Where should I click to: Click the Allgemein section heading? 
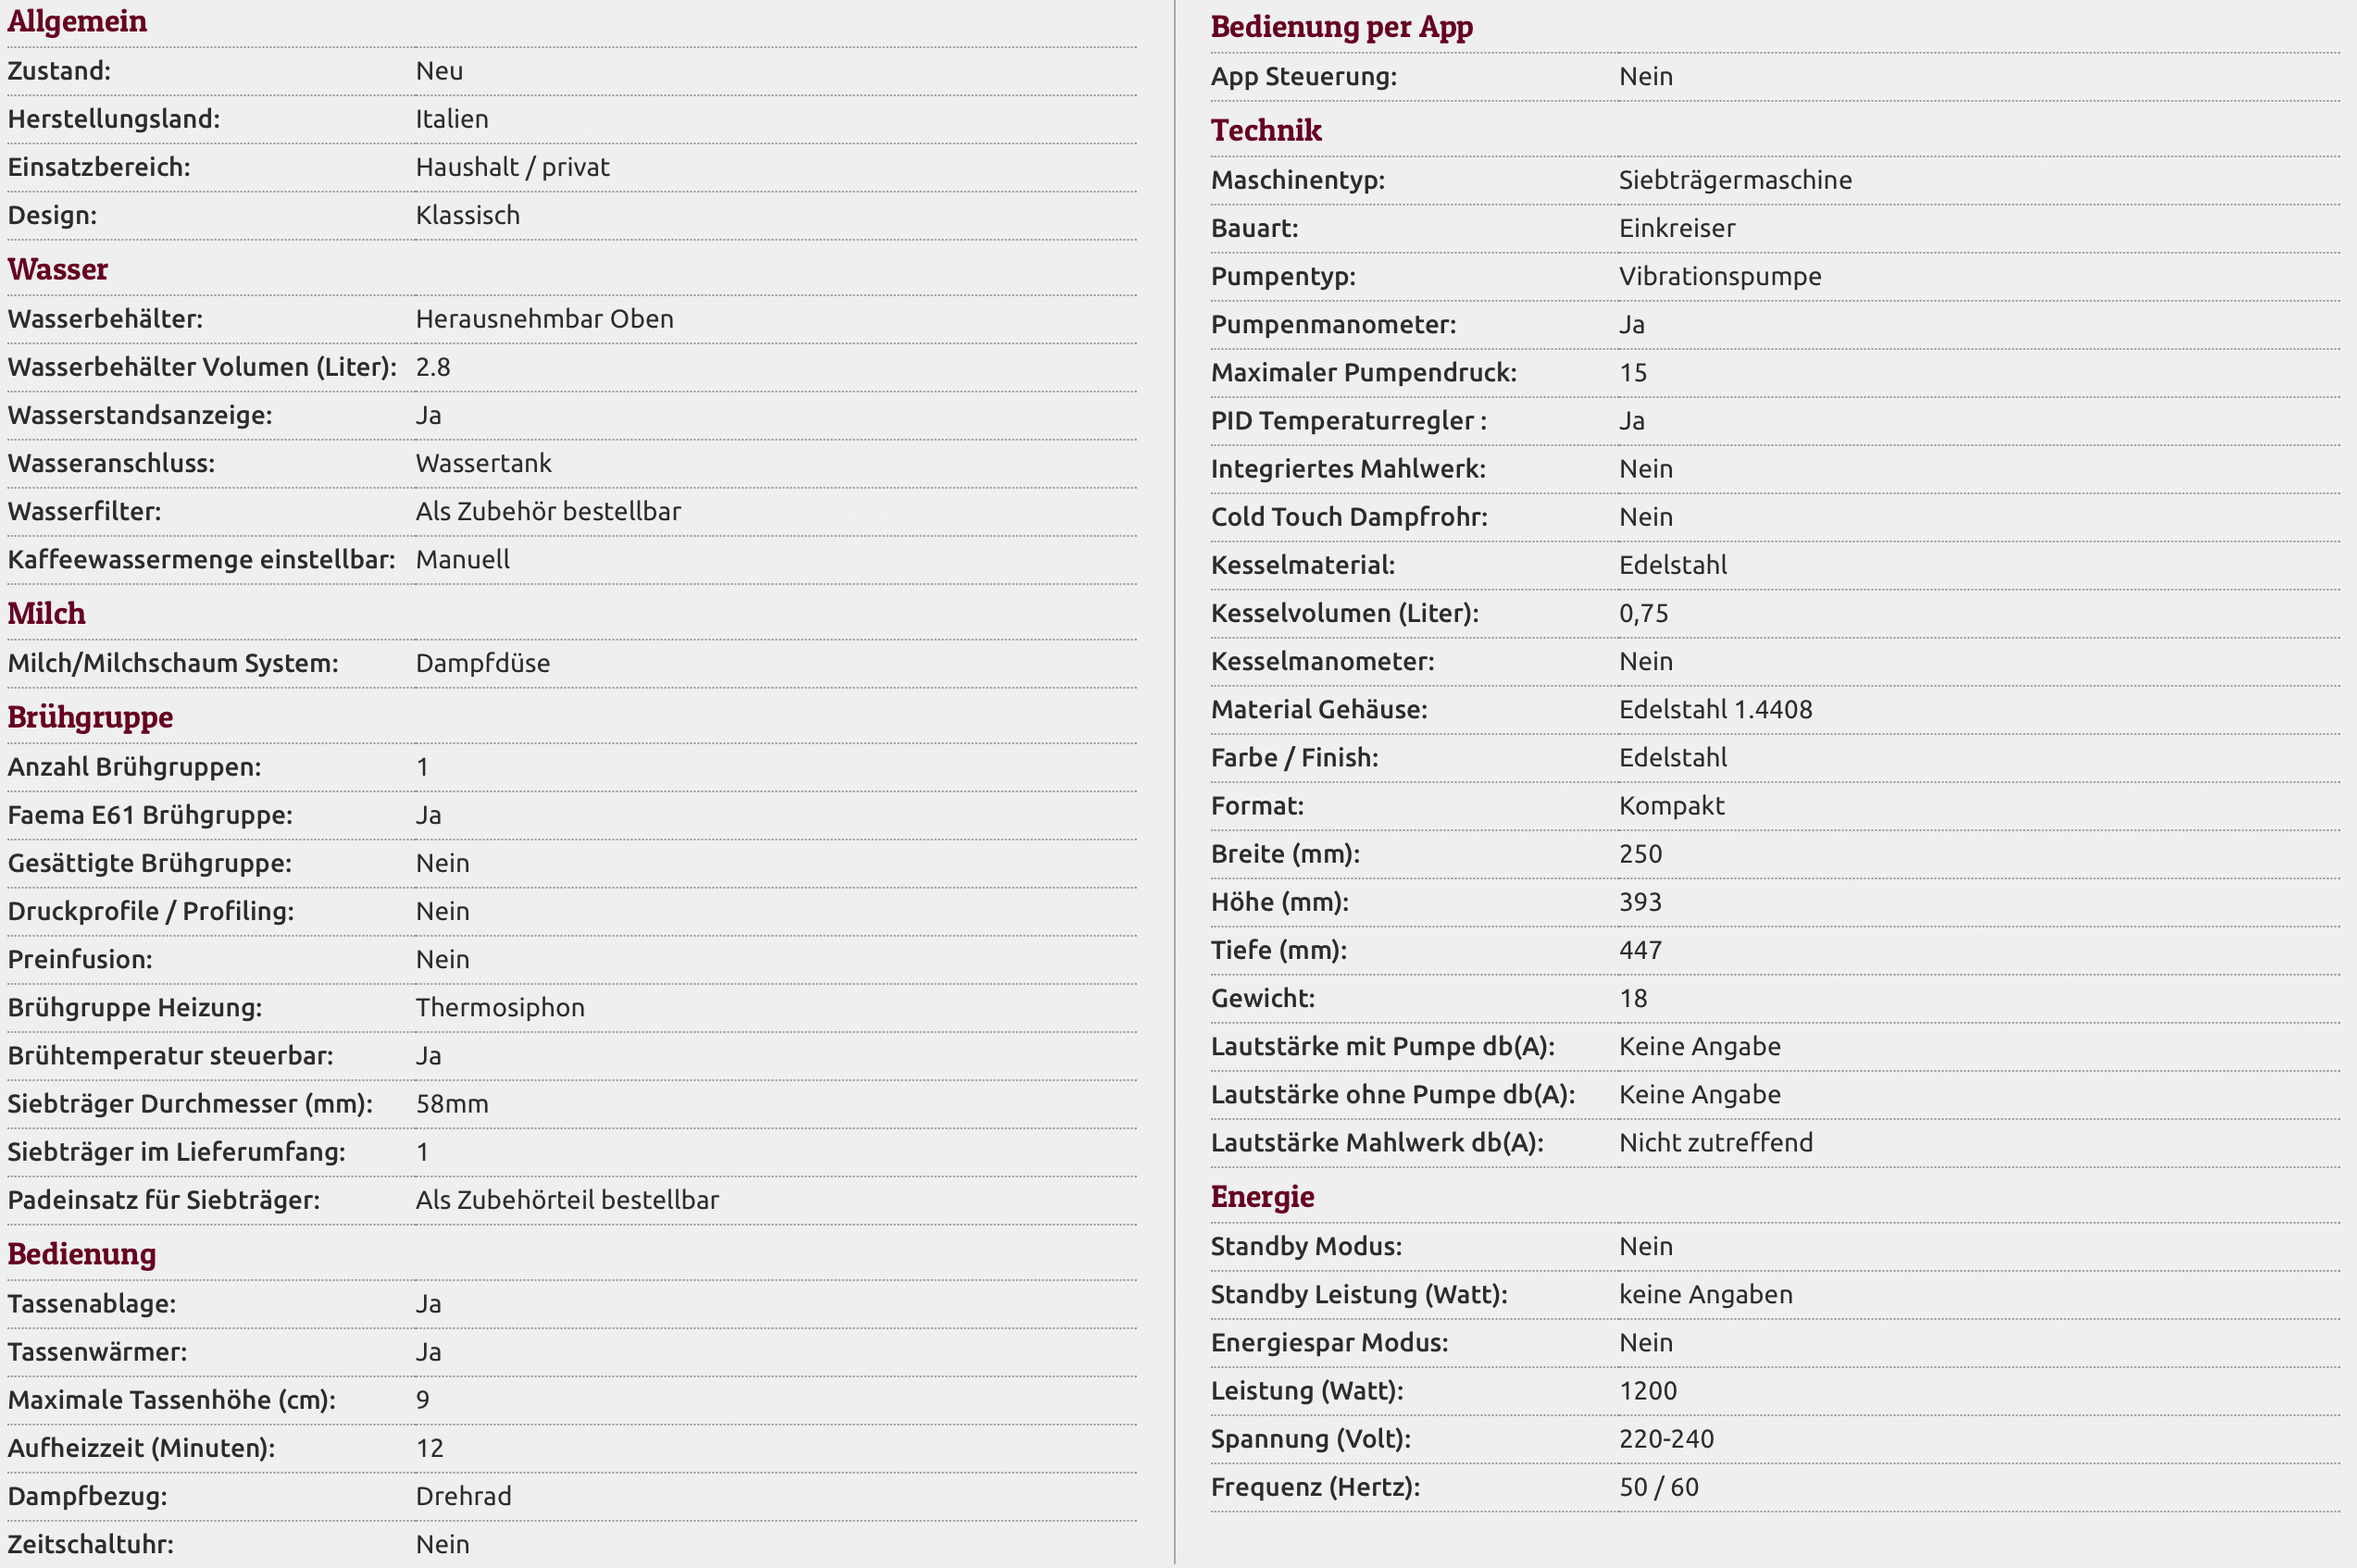click(x=77, y=21)
